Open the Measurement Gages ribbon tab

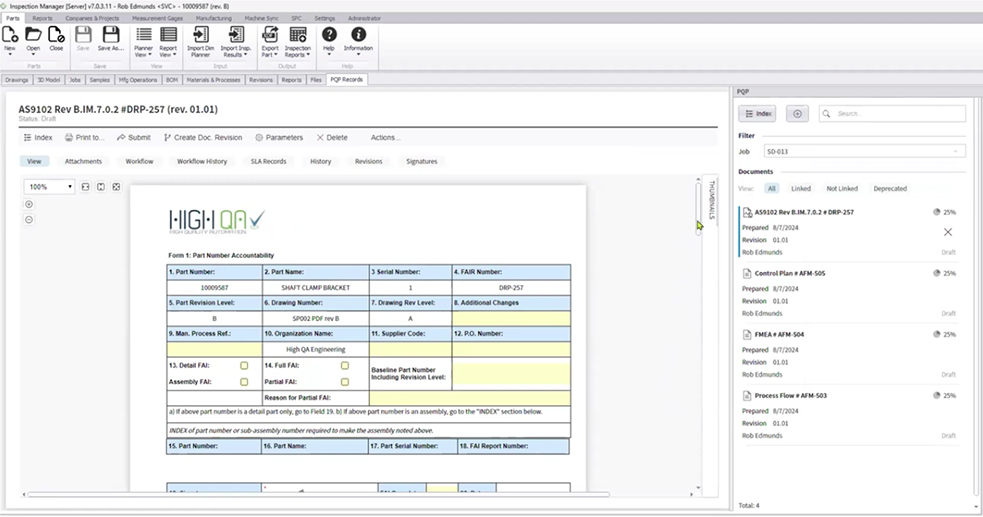[157, 18]
